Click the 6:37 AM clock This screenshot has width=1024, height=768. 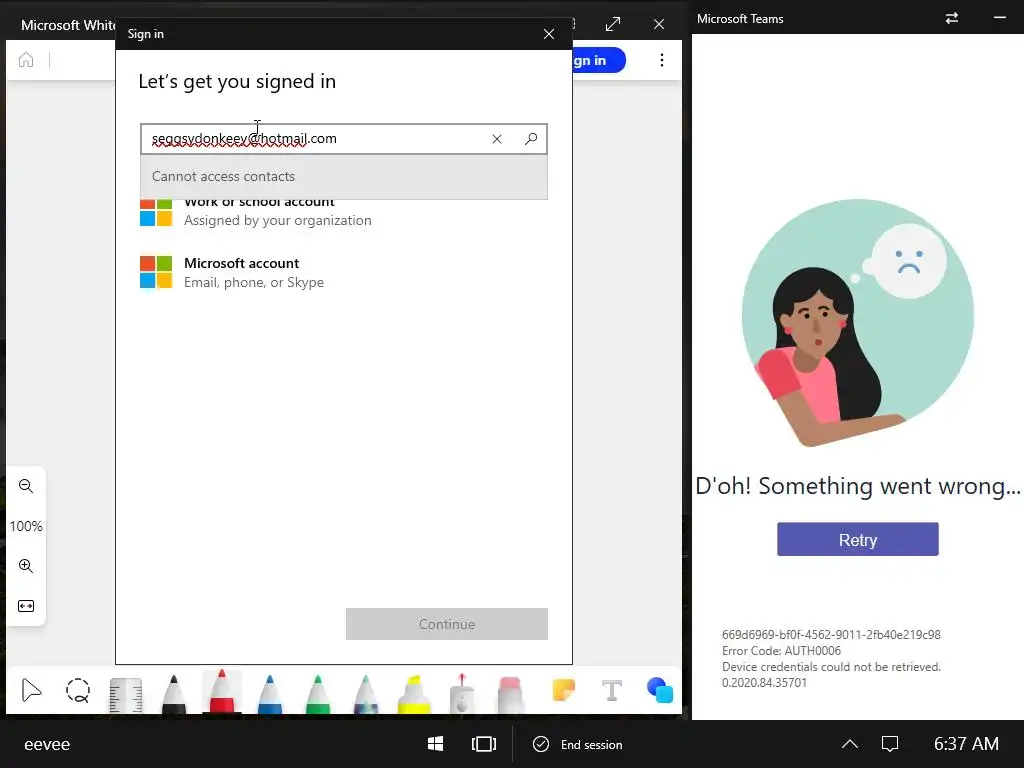coord(966,744)
